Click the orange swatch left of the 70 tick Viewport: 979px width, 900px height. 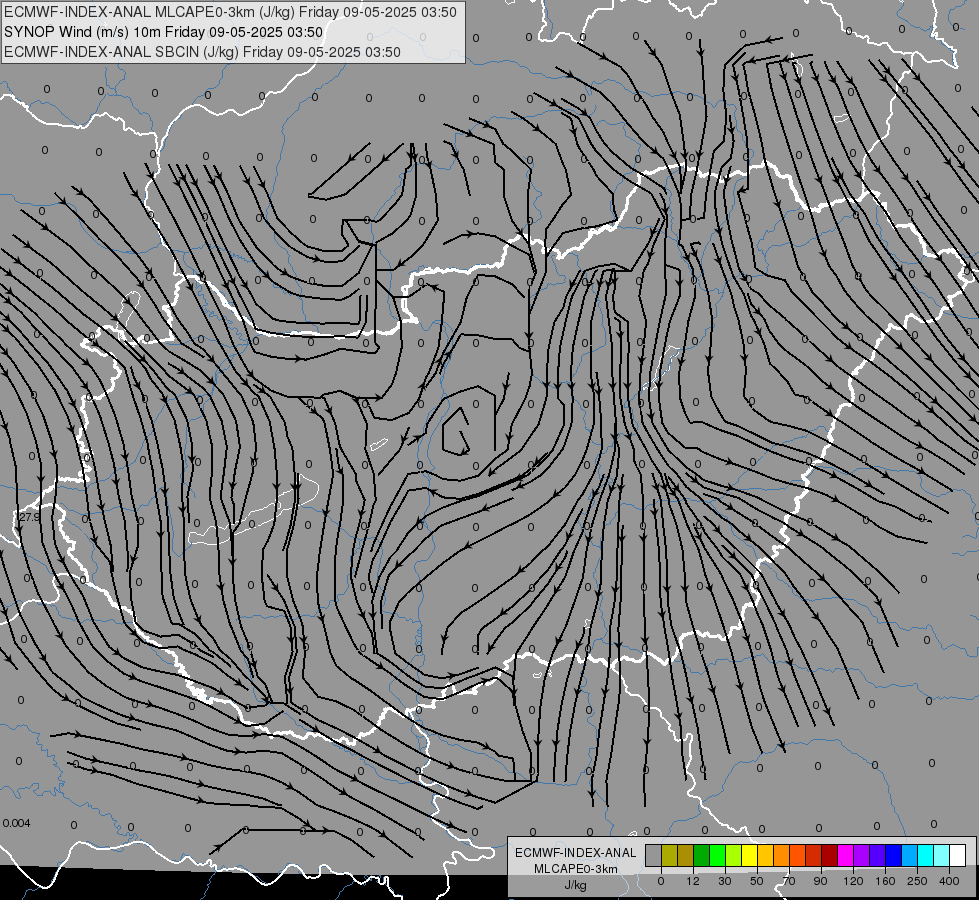coord(782,855)
